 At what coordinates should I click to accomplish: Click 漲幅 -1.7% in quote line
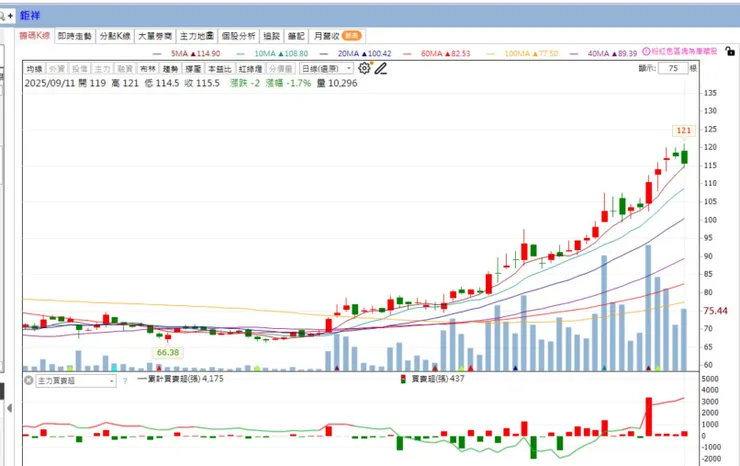[288, 83]
